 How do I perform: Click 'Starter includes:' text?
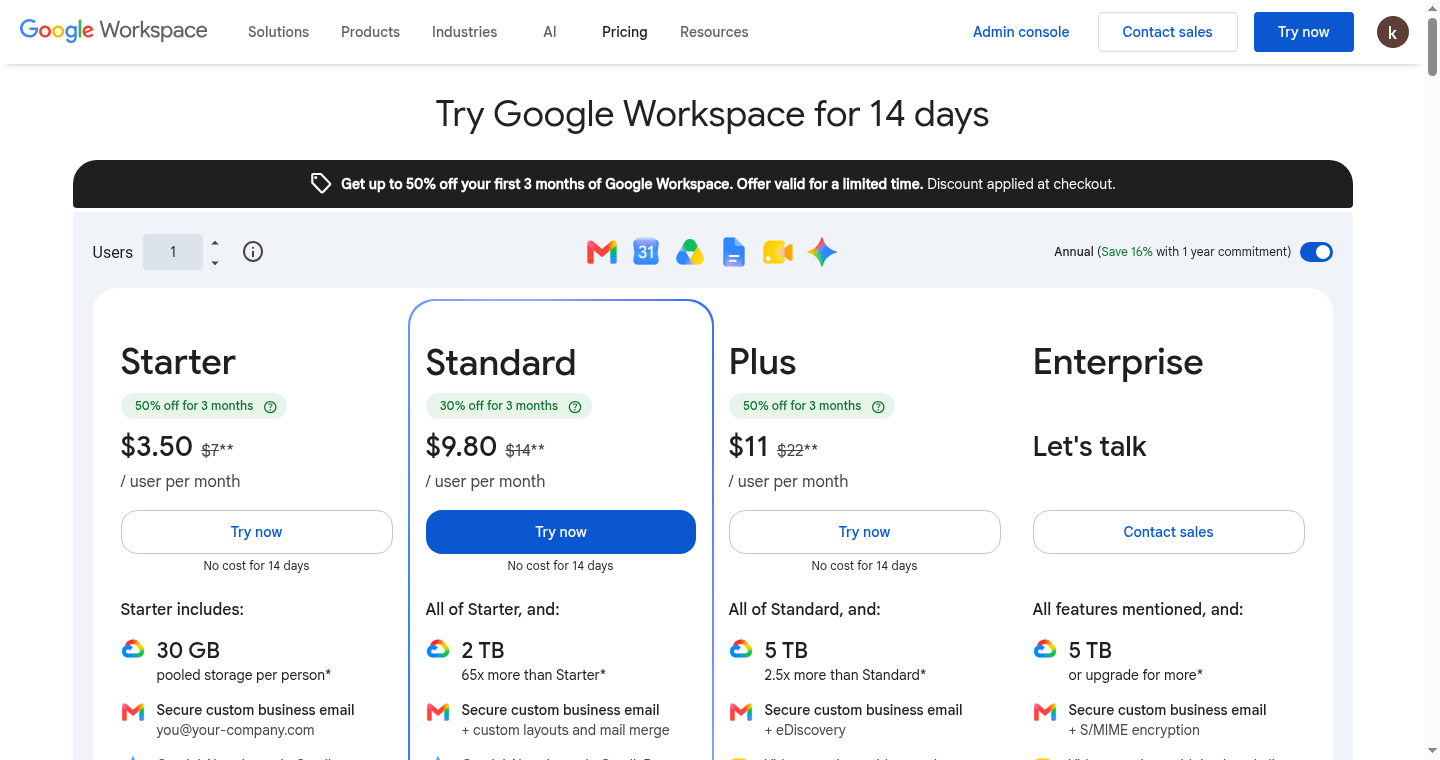point(182,609)
